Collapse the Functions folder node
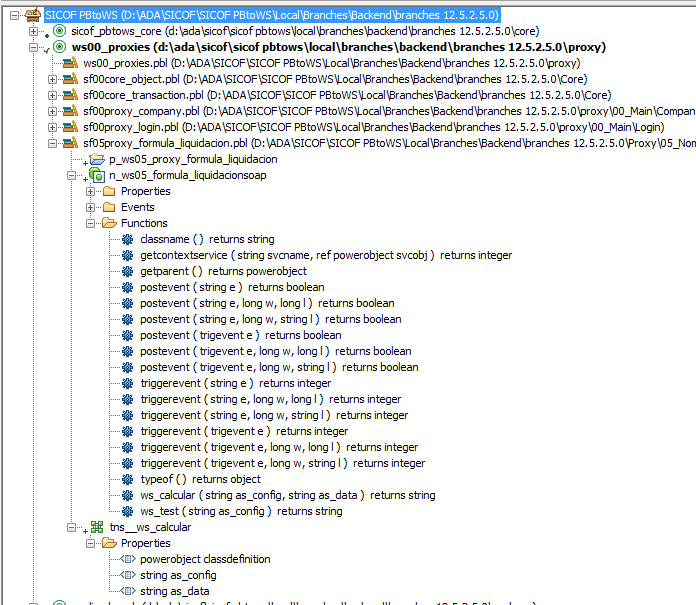This screenshot has width=696, height=605. 90,223
